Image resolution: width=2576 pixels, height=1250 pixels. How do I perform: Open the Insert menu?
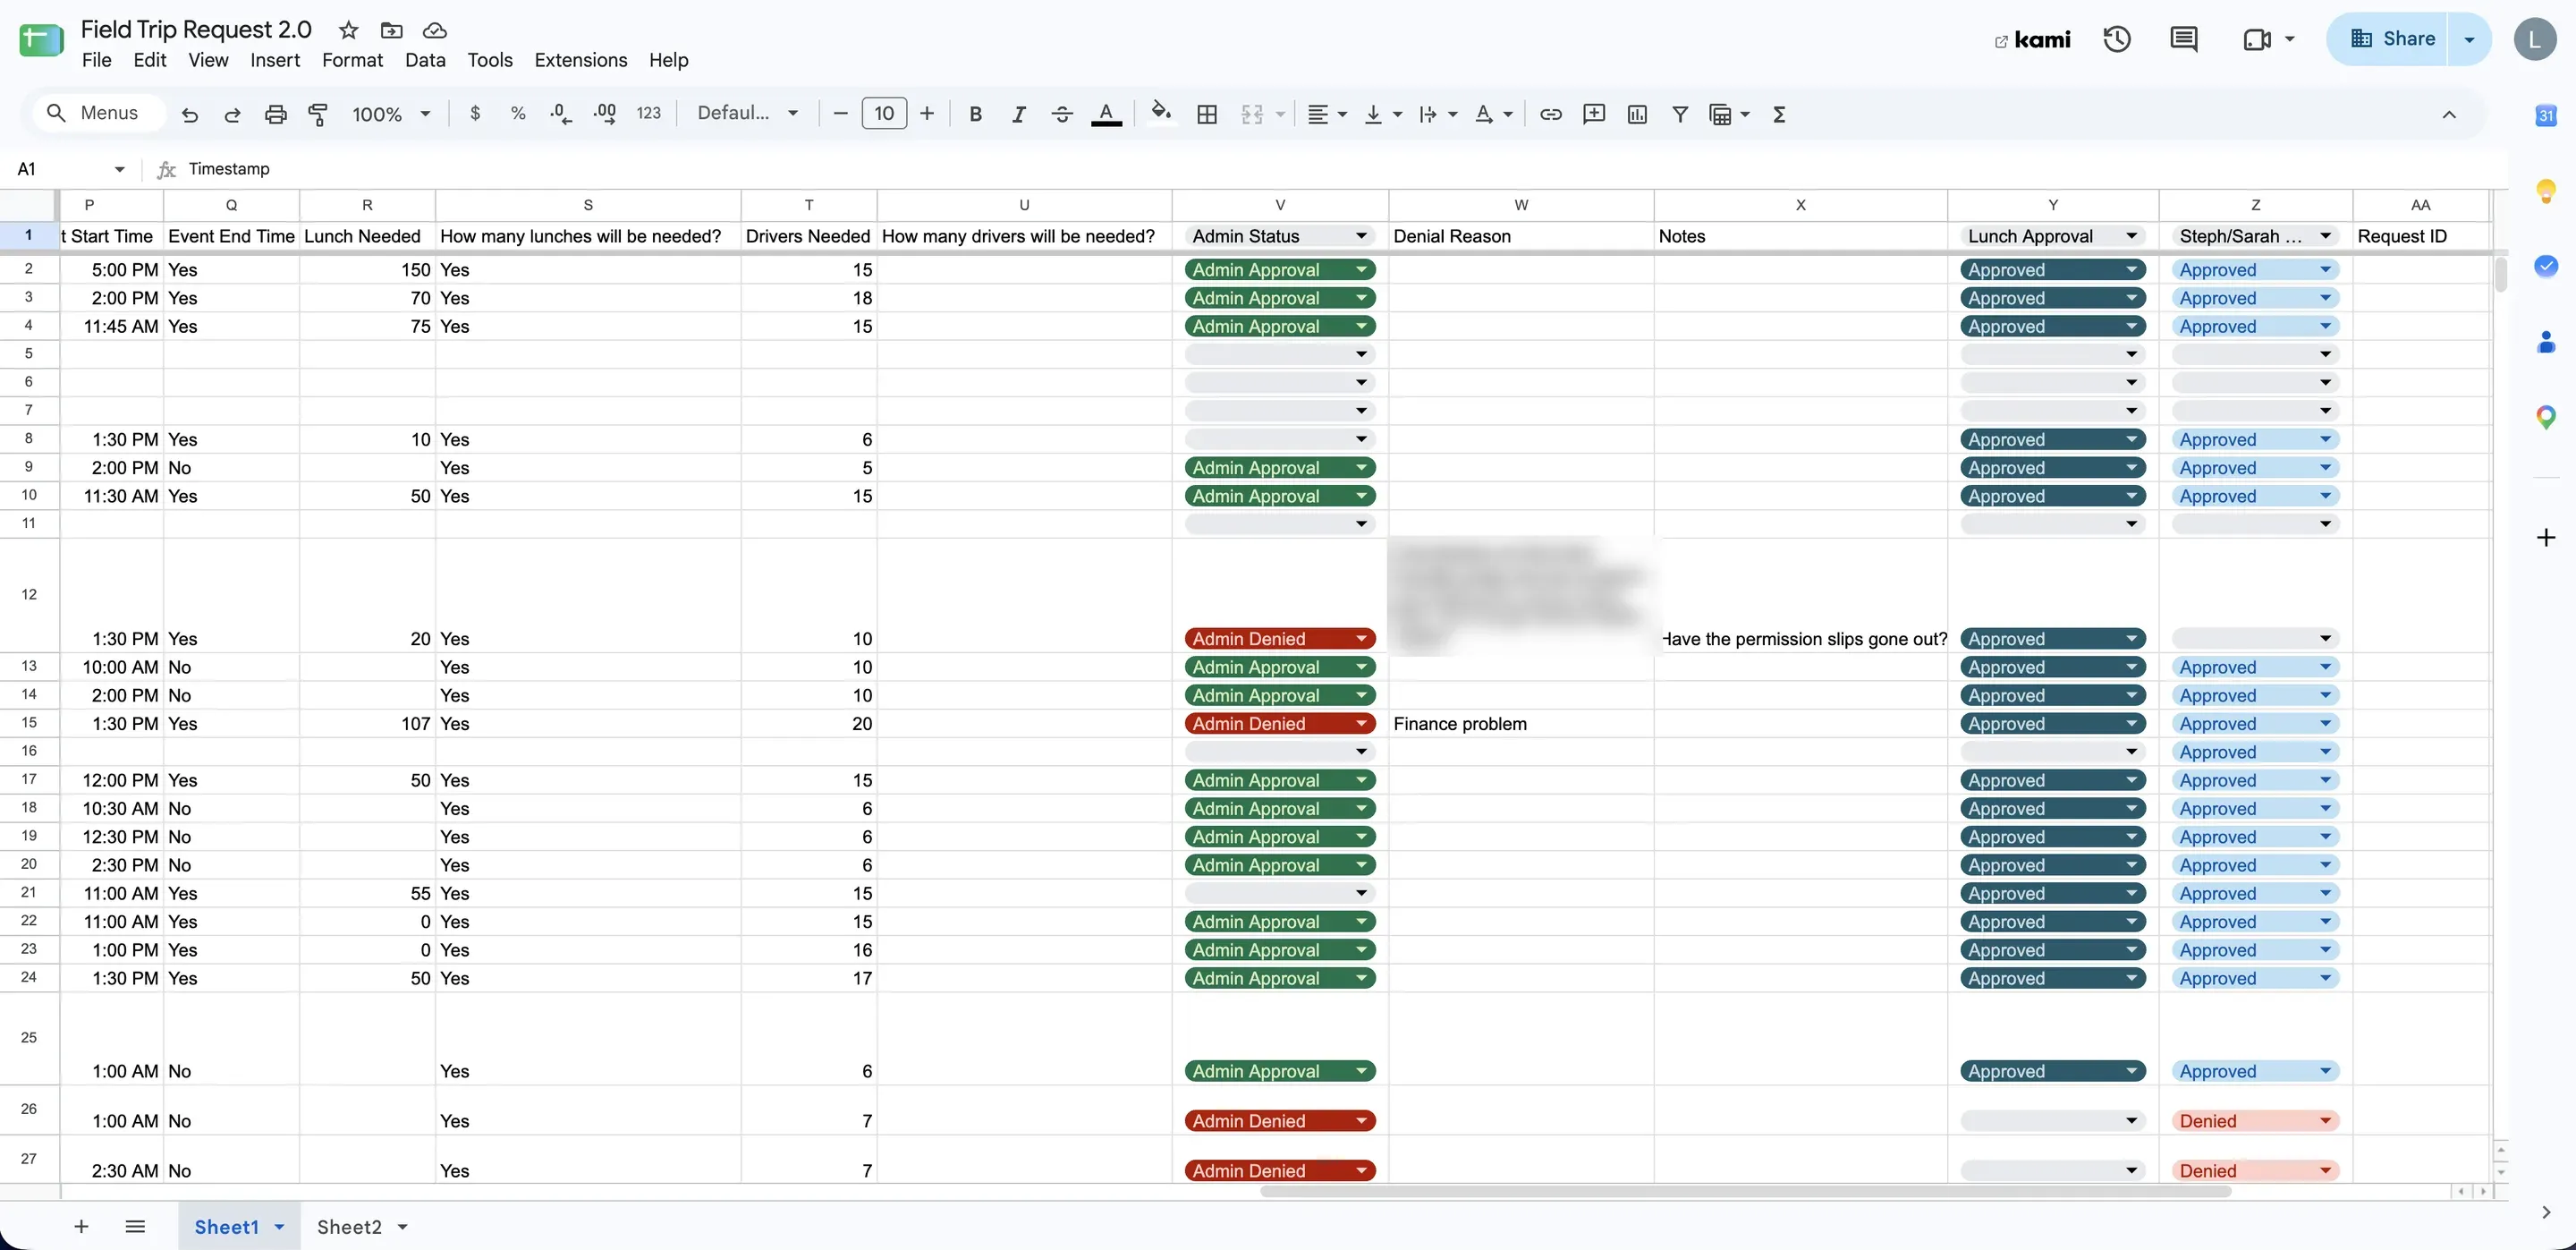point(275,60)
